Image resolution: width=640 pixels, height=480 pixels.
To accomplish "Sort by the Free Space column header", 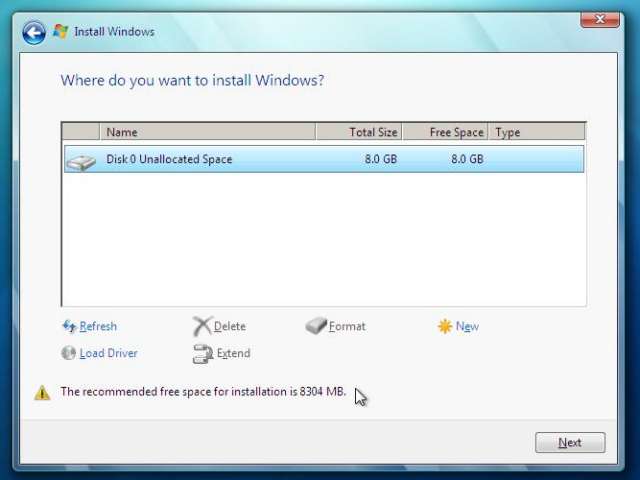I will (445, 132).
